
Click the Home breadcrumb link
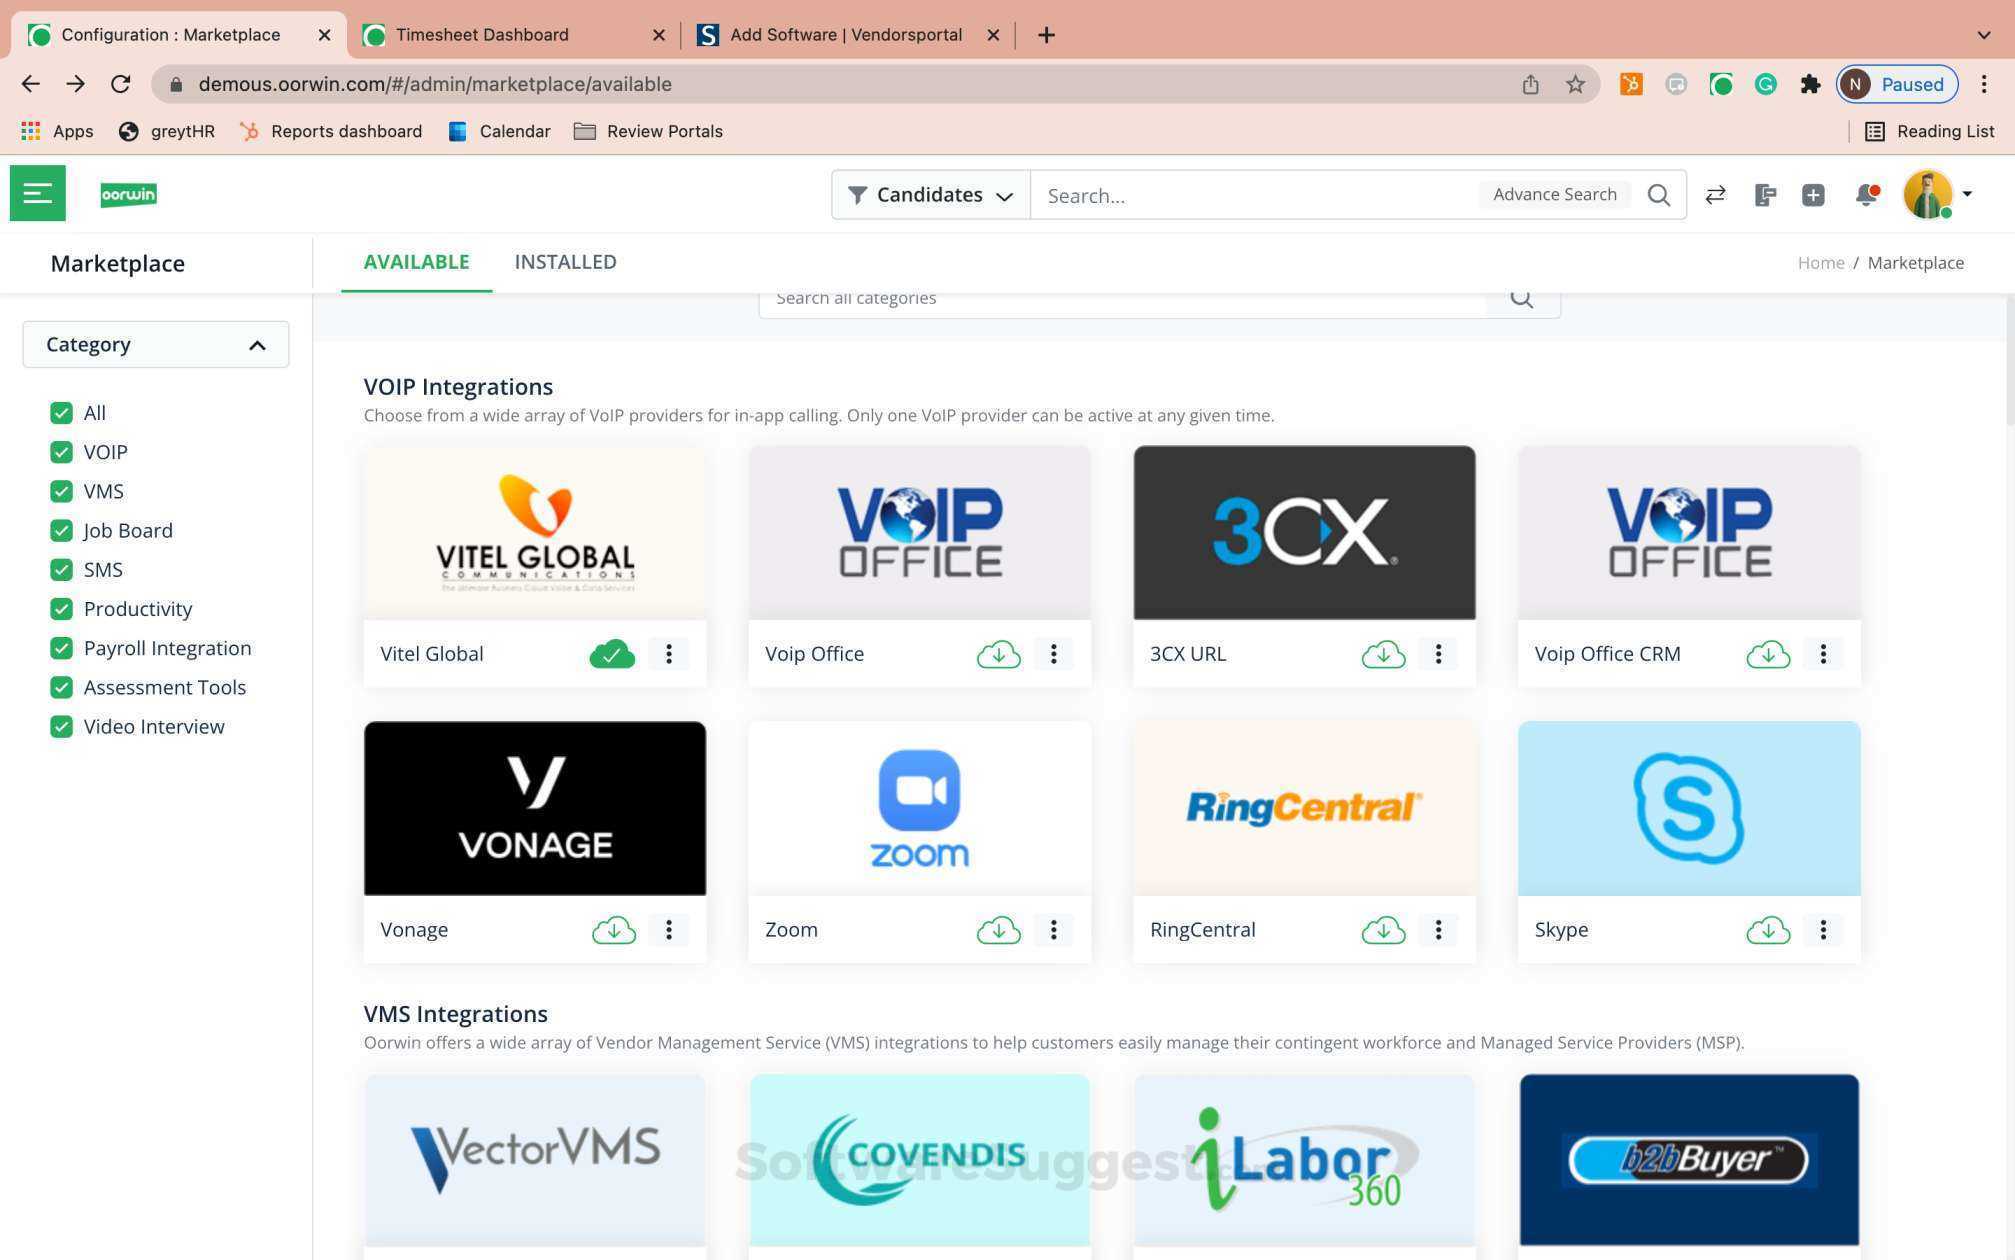pyautogui.click(x=1820, y=262)
